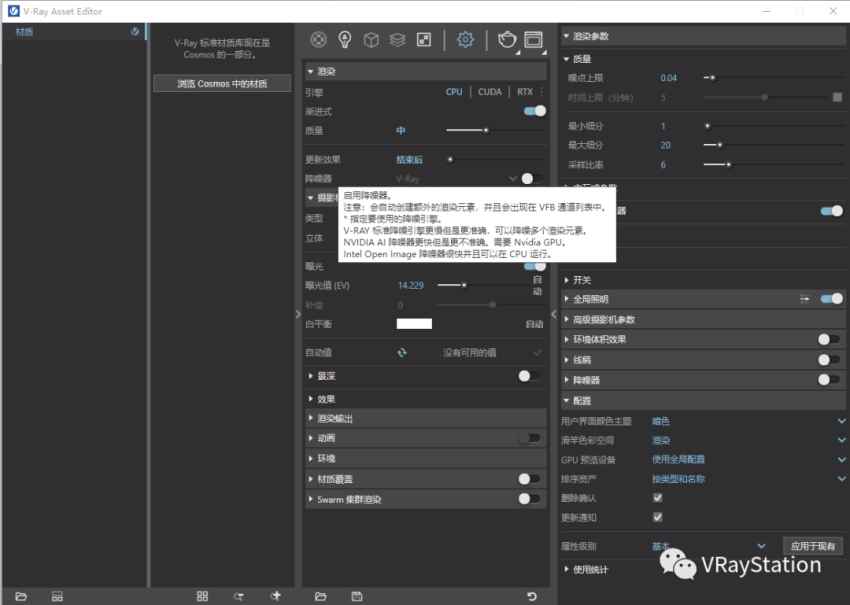Open the 白平衡 white color swatch
Screen dimensions: 850x605
tap(414, 324)
